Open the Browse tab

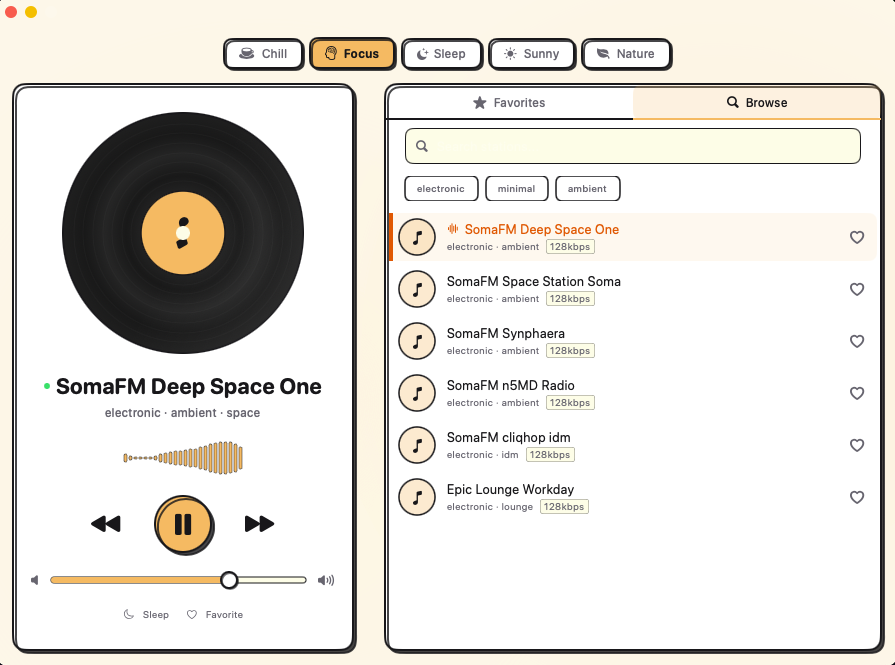coord(757,103)
